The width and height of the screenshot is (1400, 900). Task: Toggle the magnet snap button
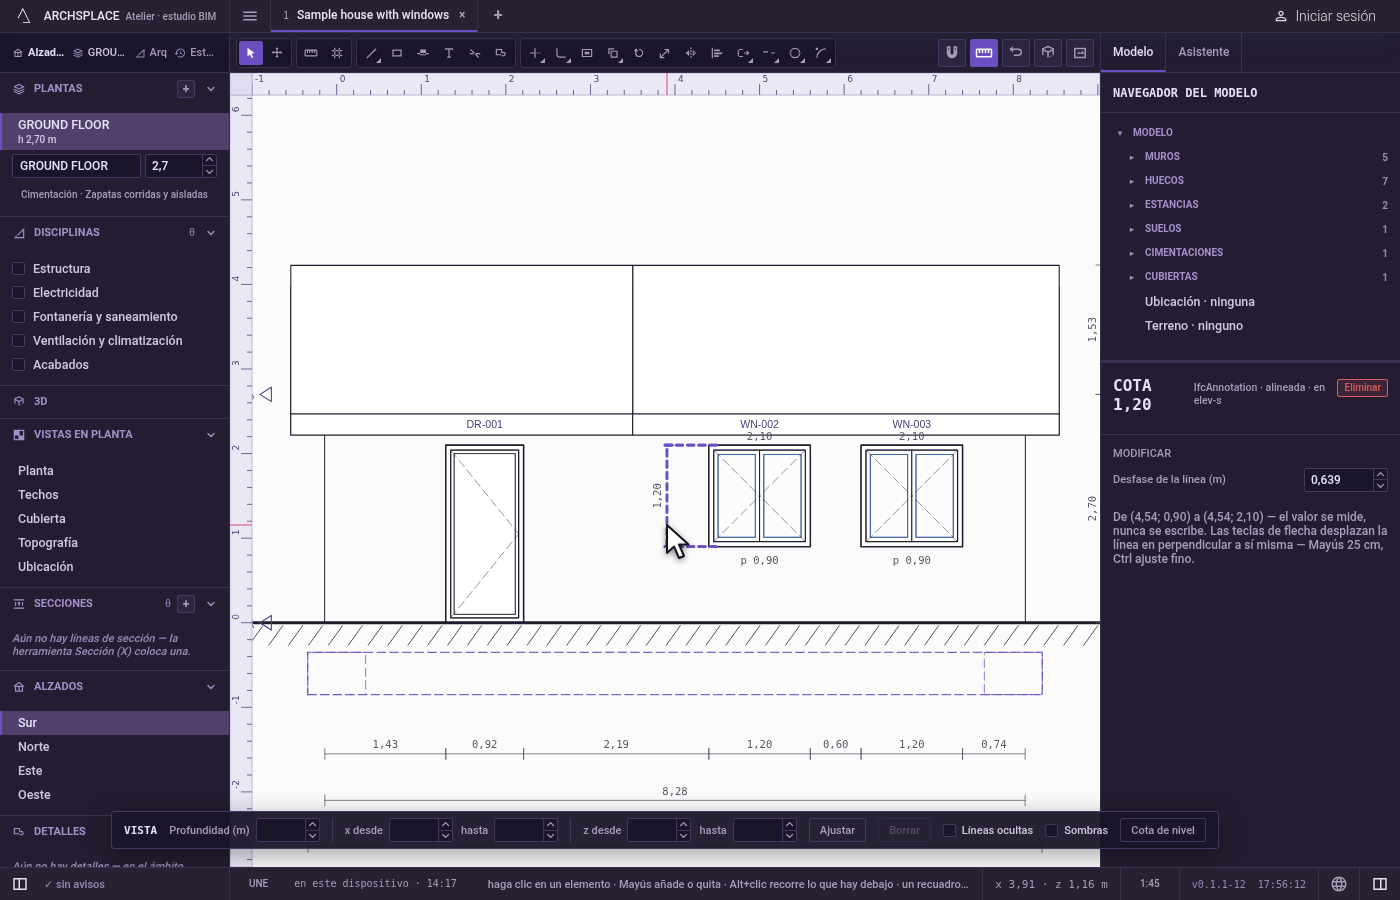tap(952, 52)
